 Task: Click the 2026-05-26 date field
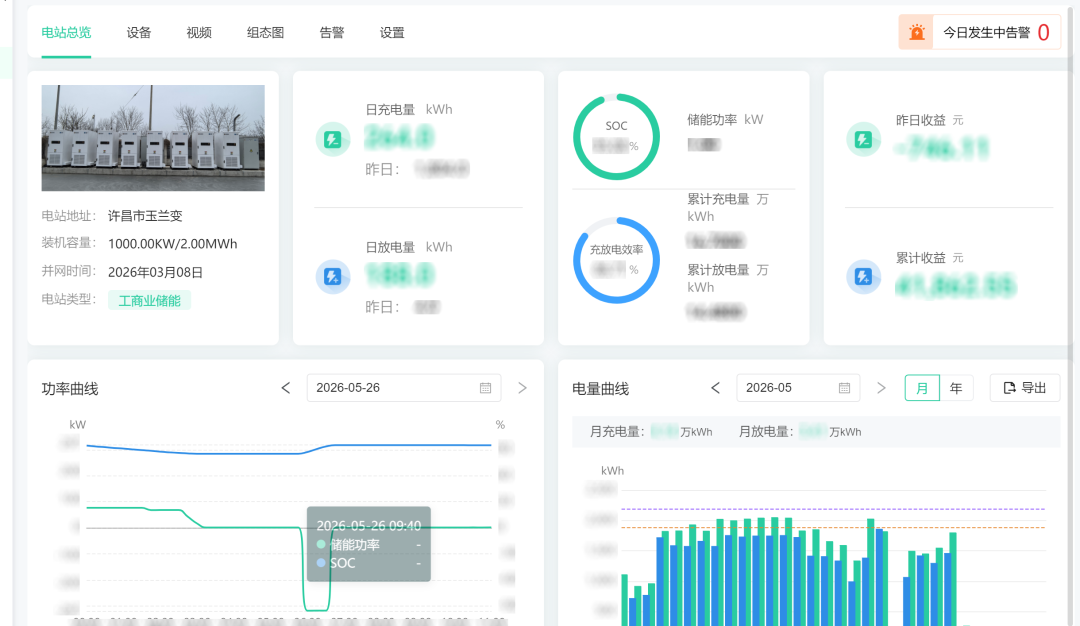click(404, 388)
